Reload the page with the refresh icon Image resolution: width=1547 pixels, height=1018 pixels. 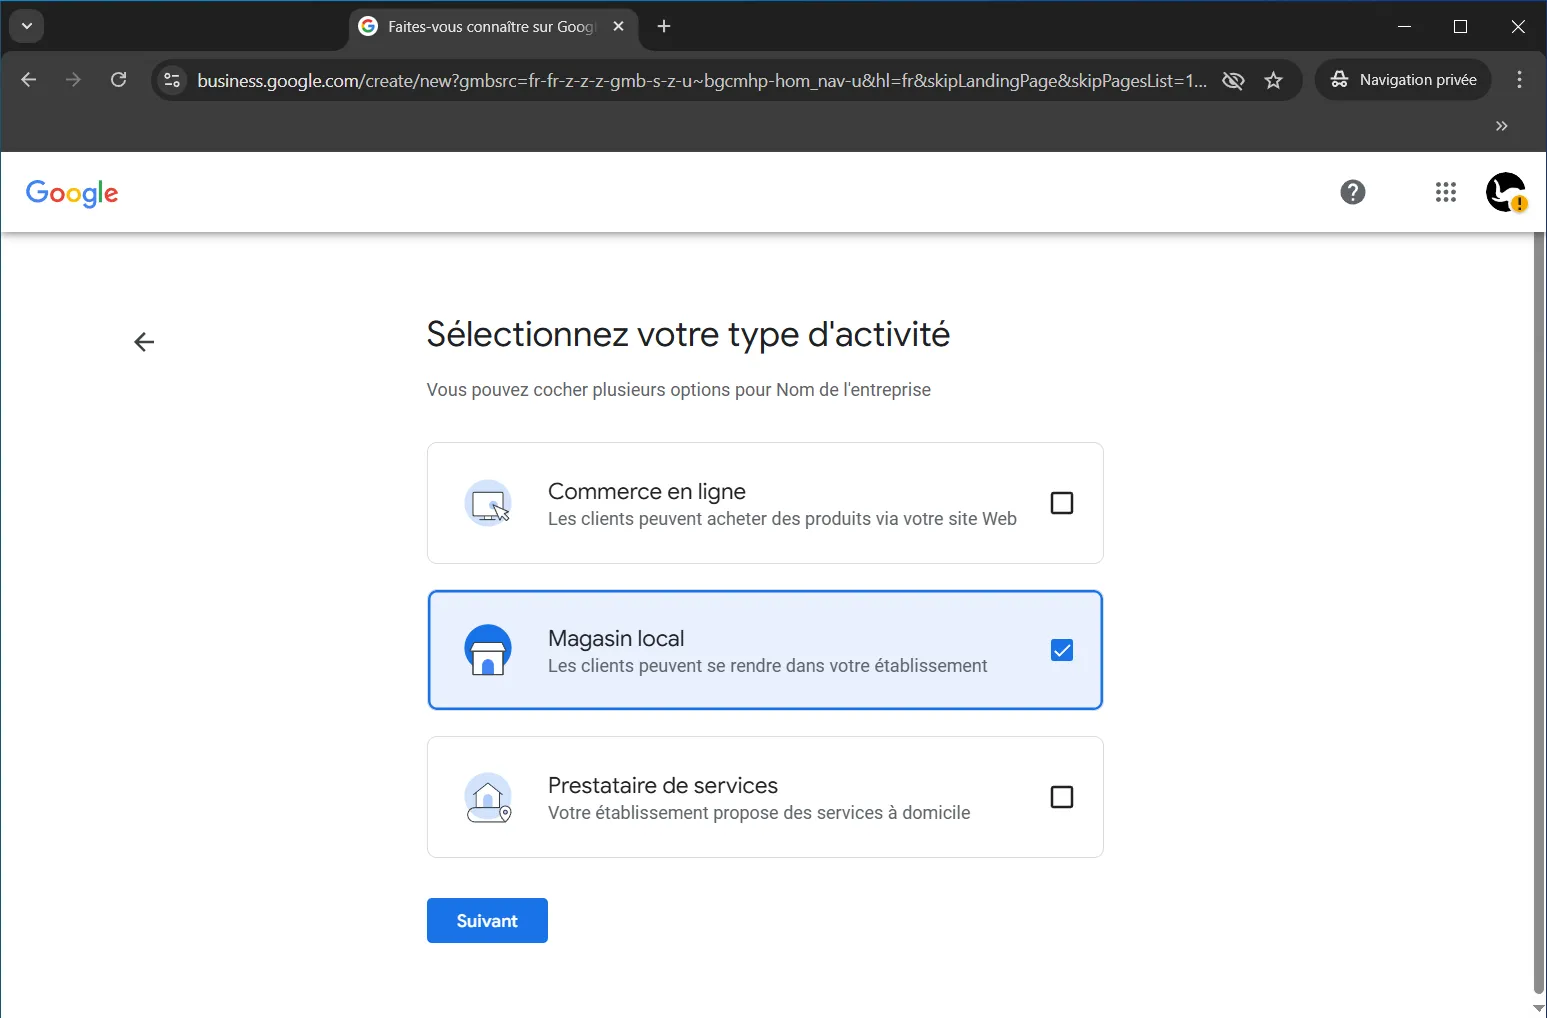tap(118, 80)
